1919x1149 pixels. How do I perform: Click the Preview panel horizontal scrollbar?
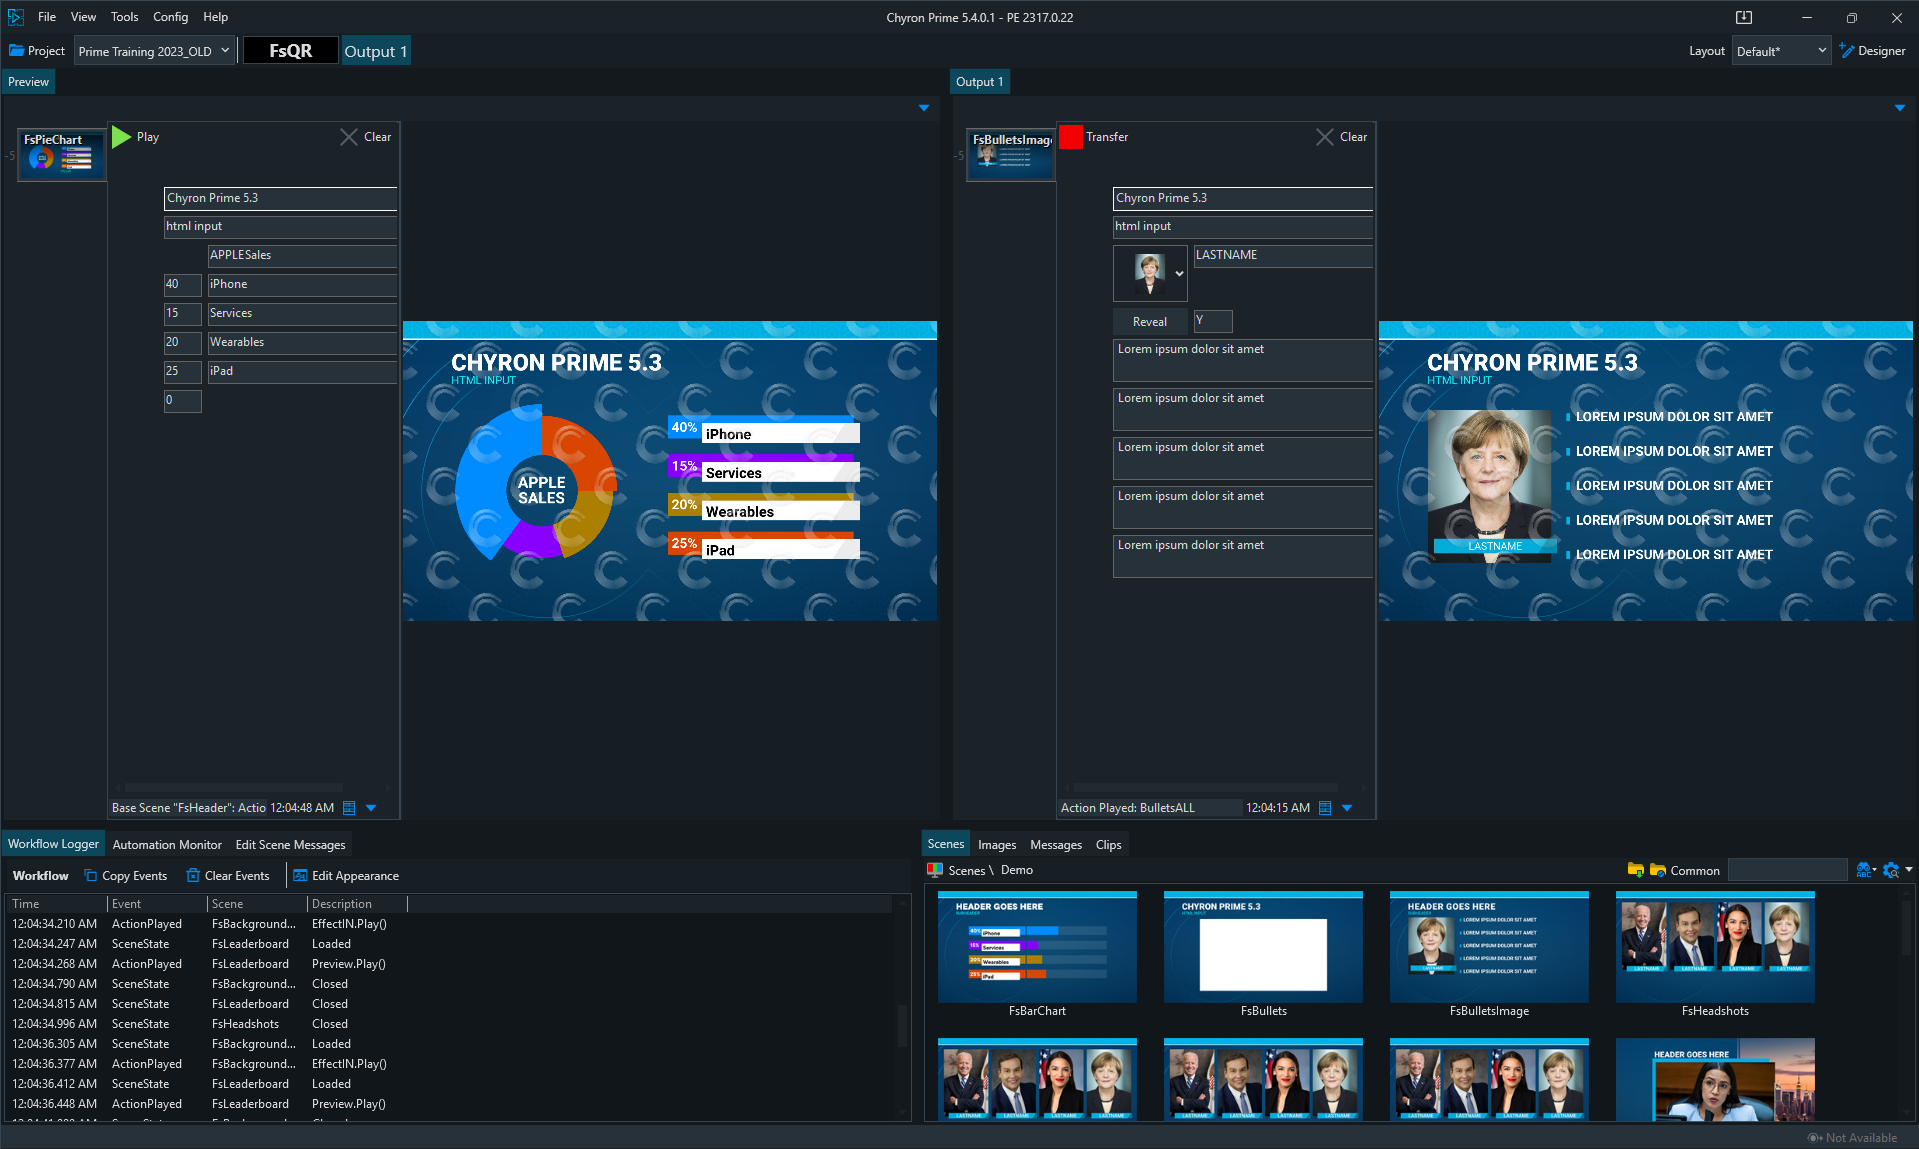(234, 788)
